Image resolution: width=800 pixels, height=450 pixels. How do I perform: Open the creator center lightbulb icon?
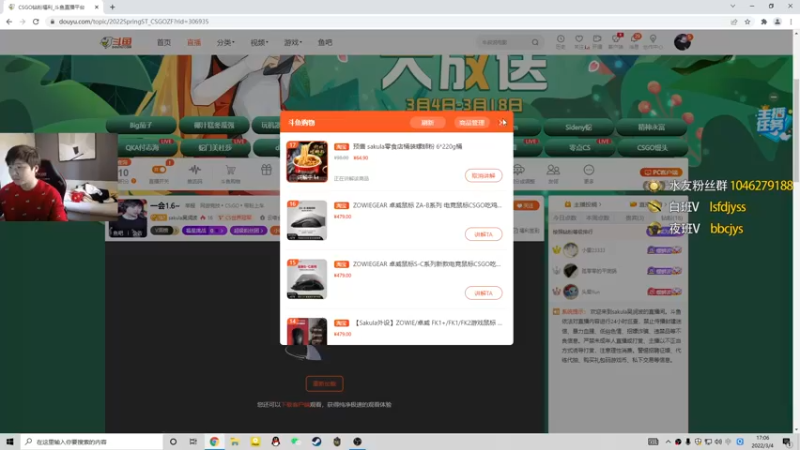click(653, 41)
